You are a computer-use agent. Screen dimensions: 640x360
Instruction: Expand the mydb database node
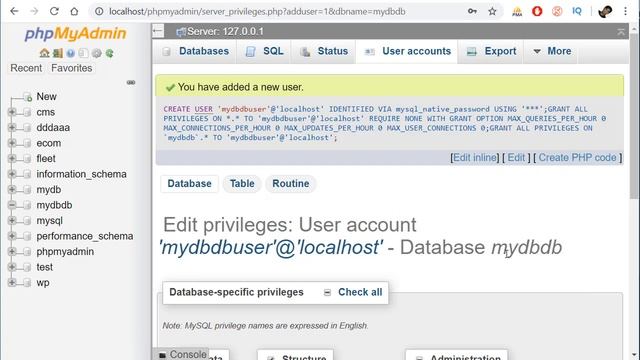pos(12,189)
